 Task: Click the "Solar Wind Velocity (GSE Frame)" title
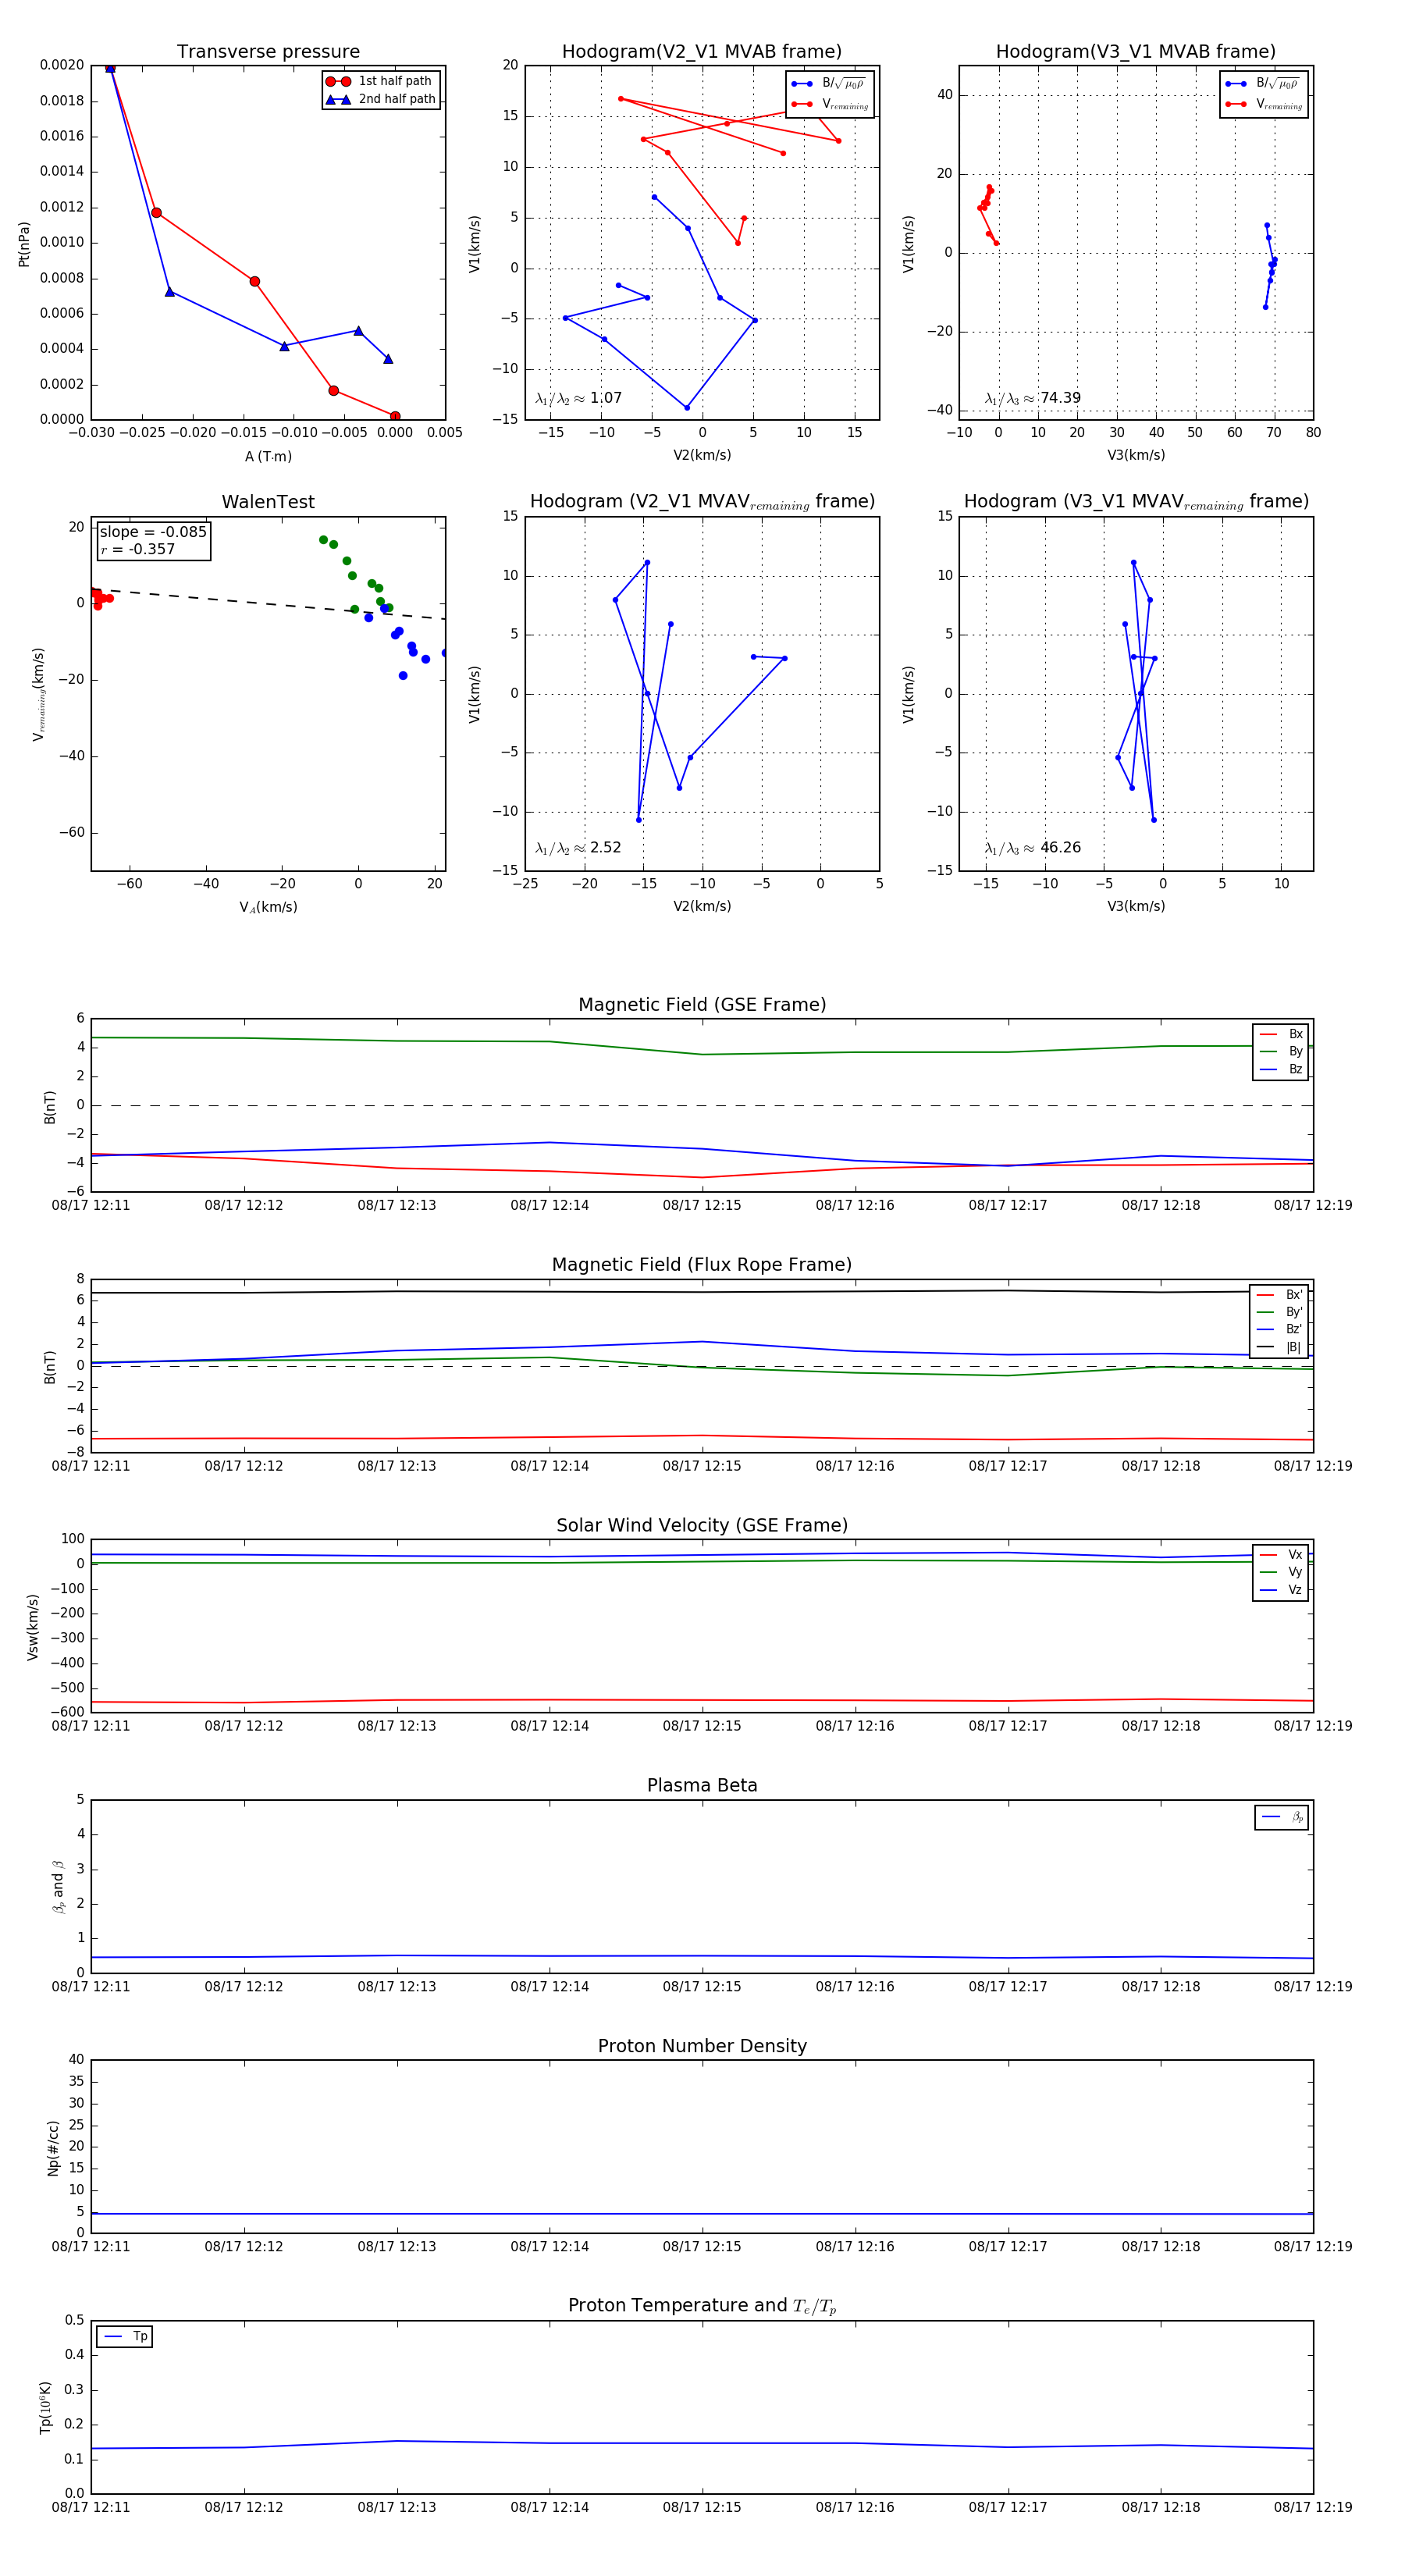tap(702, 1525)
